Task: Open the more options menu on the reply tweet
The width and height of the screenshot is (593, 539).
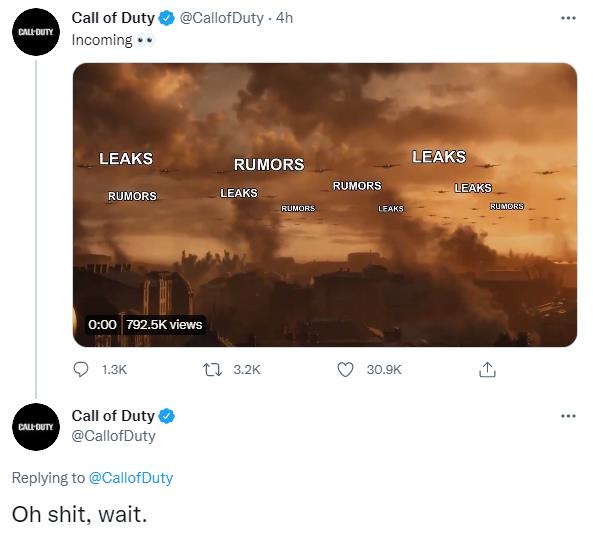Action: tap(568, 416)
